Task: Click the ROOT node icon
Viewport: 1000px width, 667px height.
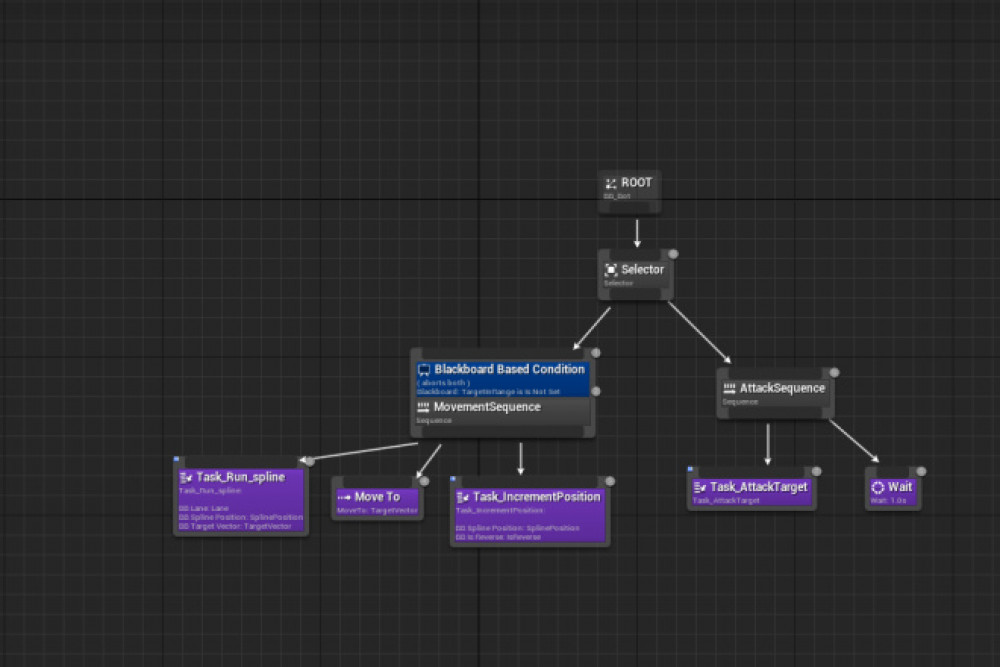Action: coord(610,184)
